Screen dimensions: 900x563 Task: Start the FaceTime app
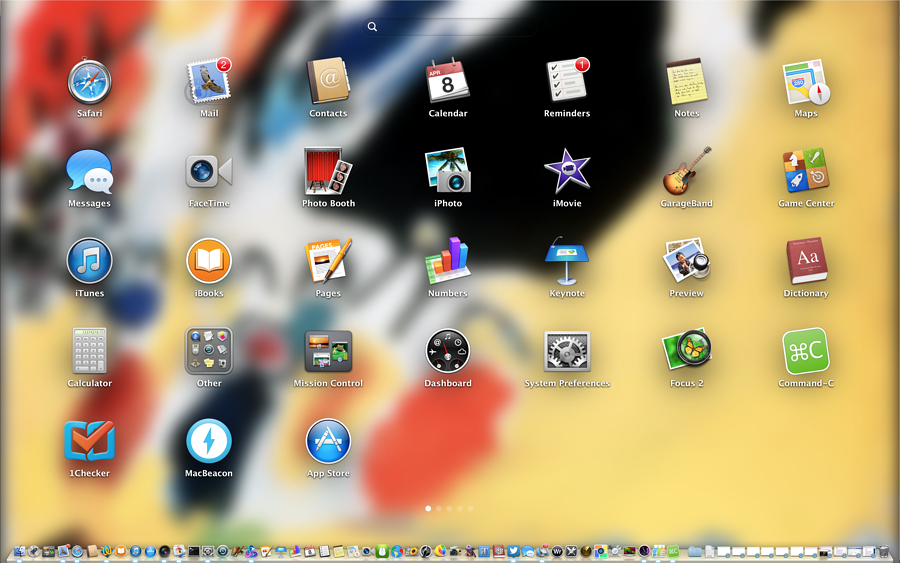click(208, 172)
